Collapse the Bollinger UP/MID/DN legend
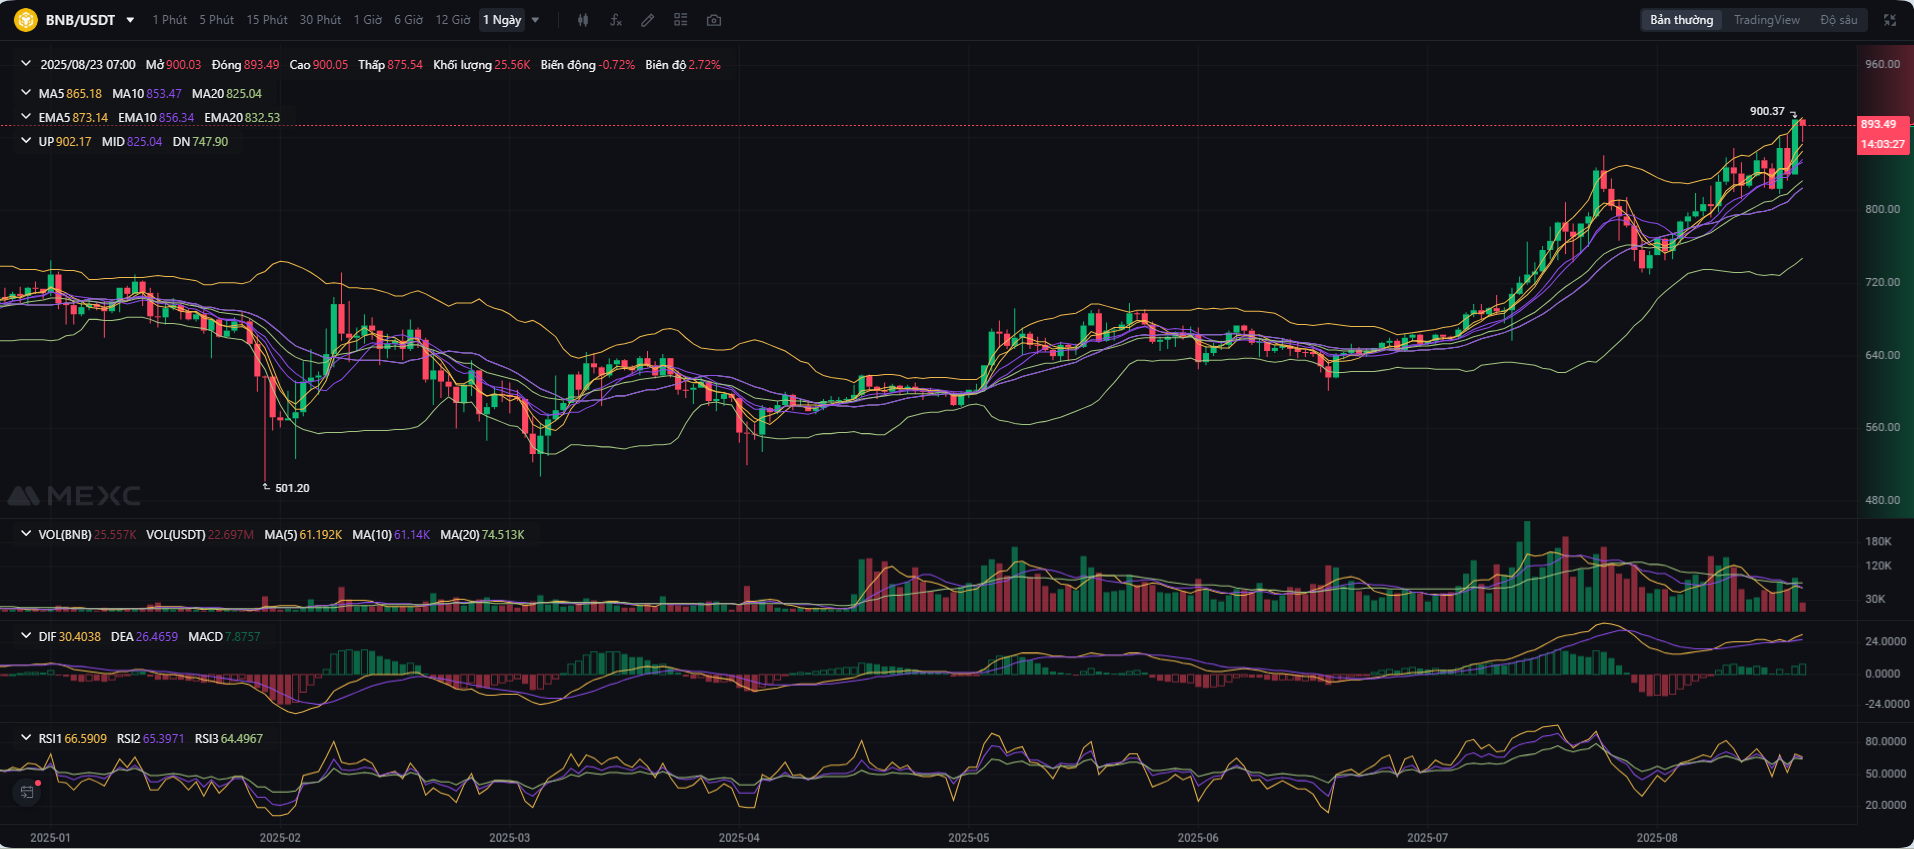Screen dimensions: 1914x849 click(26, 141)
